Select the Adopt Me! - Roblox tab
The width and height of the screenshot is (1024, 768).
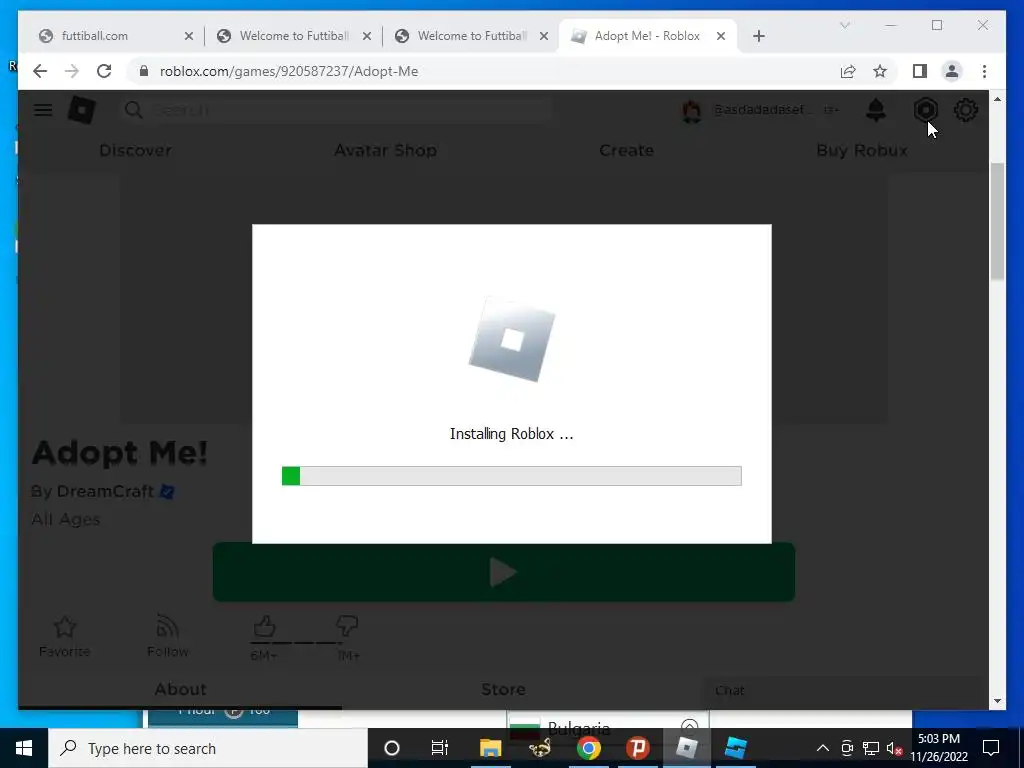[x=648, y=36]
